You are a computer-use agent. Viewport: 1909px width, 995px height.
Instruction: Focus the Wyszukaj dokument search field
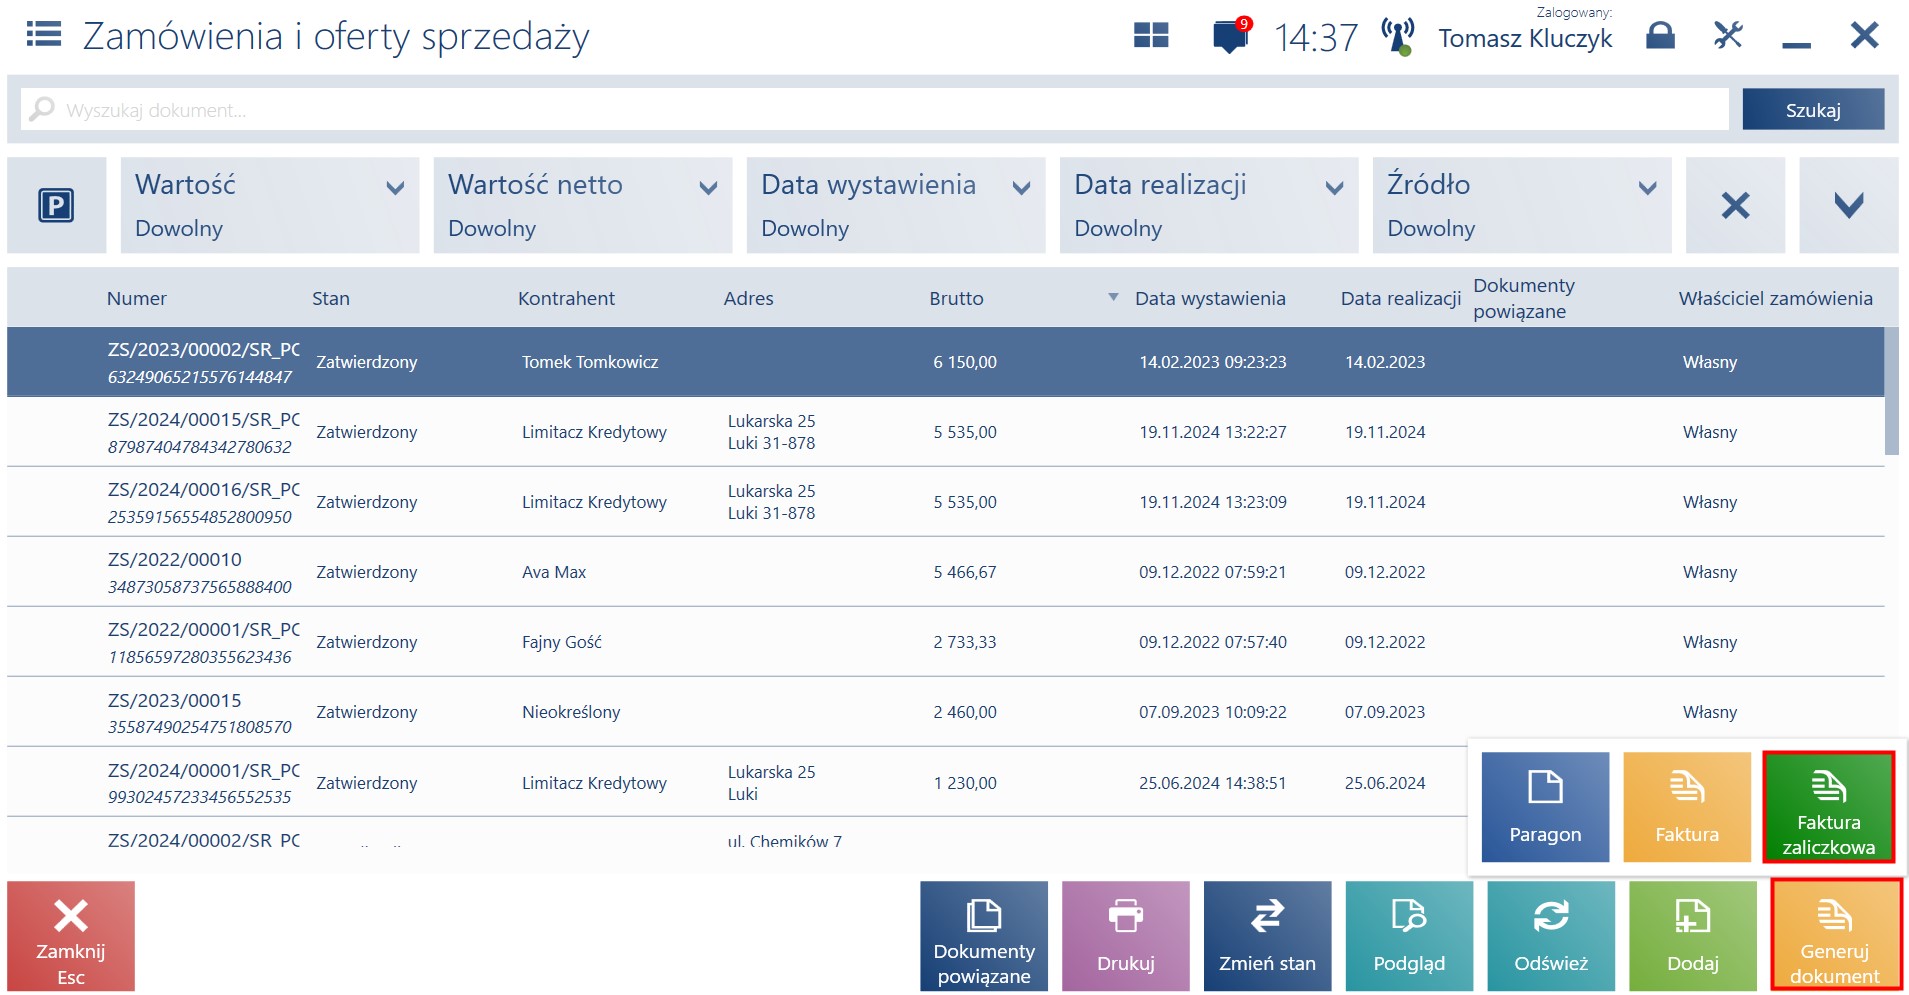[x=875, y=110]
